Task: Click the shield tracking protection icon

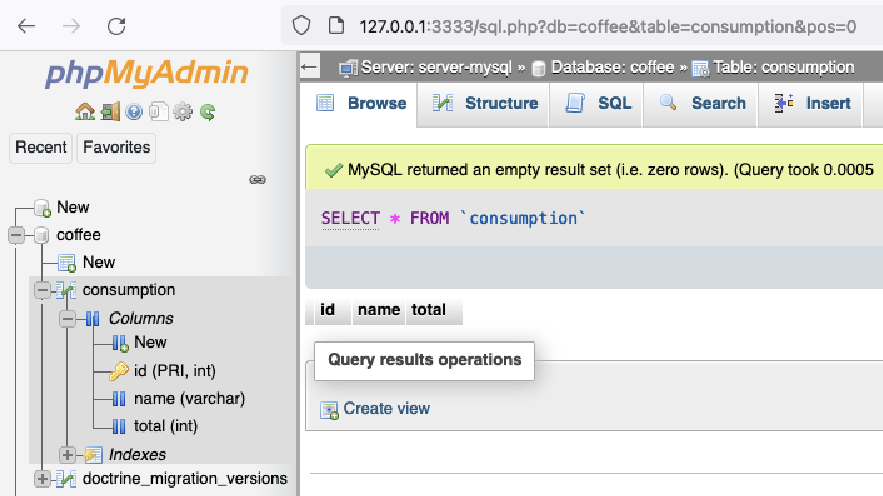Action: (301, 25)
